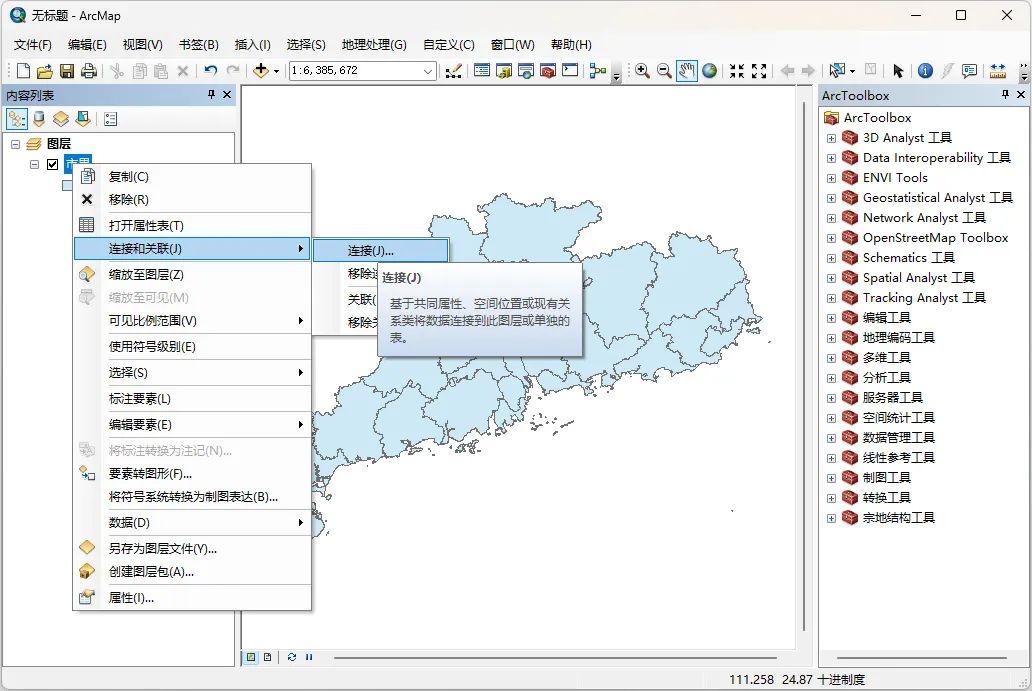Image resolution: width=1032 pixels, height=691 pixels.
Task: Zoom to full extent globe icon
Action: 710,70
